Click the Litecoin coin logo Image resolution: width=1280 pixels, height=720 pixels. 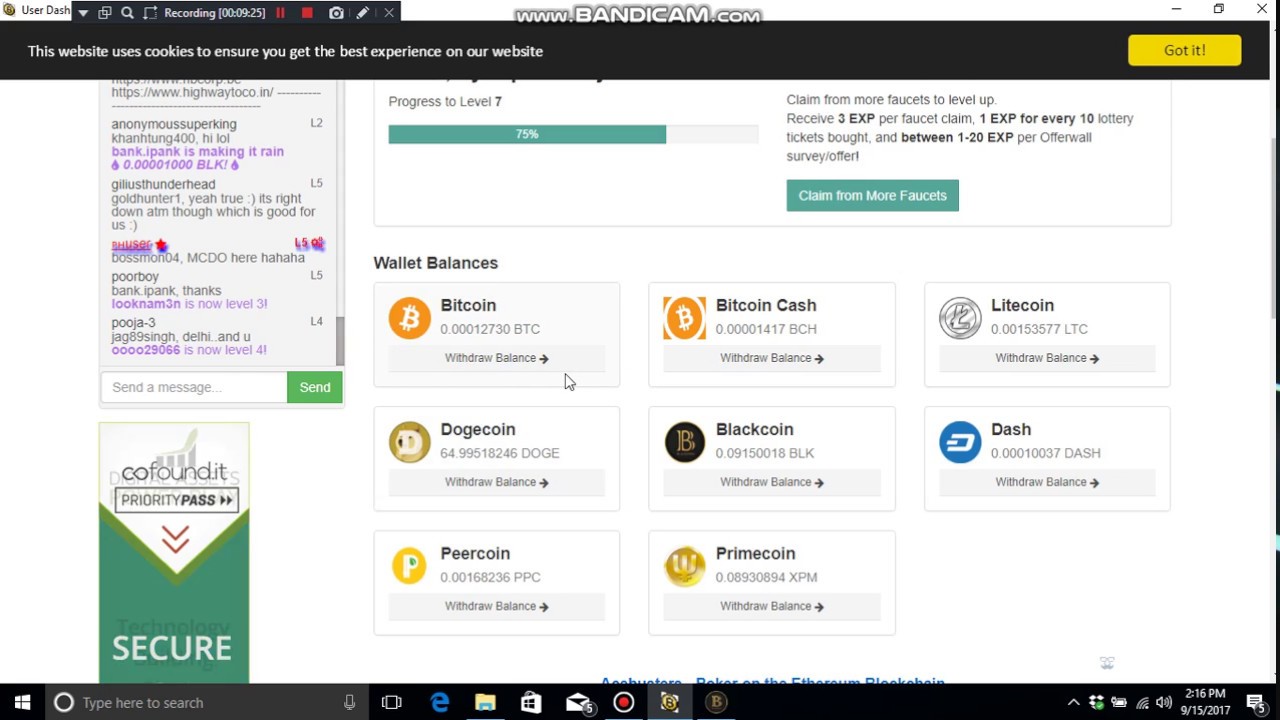(x=960, y=318)
